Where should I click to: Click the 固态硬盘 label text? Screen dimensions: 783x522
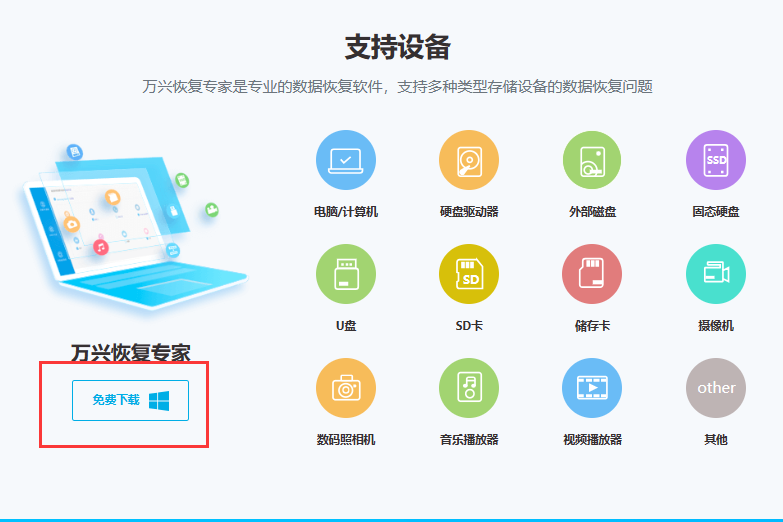[x=716, y=212]
